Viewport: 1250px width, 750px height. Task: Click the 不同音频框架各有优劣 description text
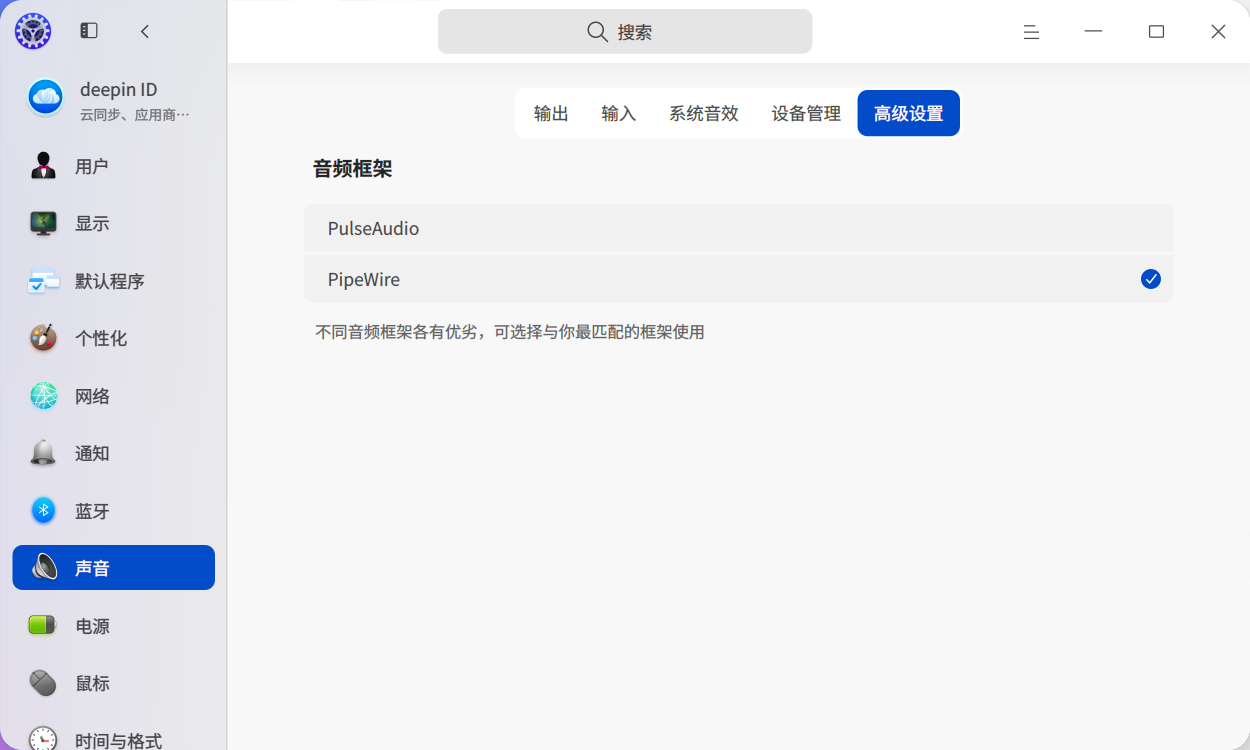pos(510,331)
